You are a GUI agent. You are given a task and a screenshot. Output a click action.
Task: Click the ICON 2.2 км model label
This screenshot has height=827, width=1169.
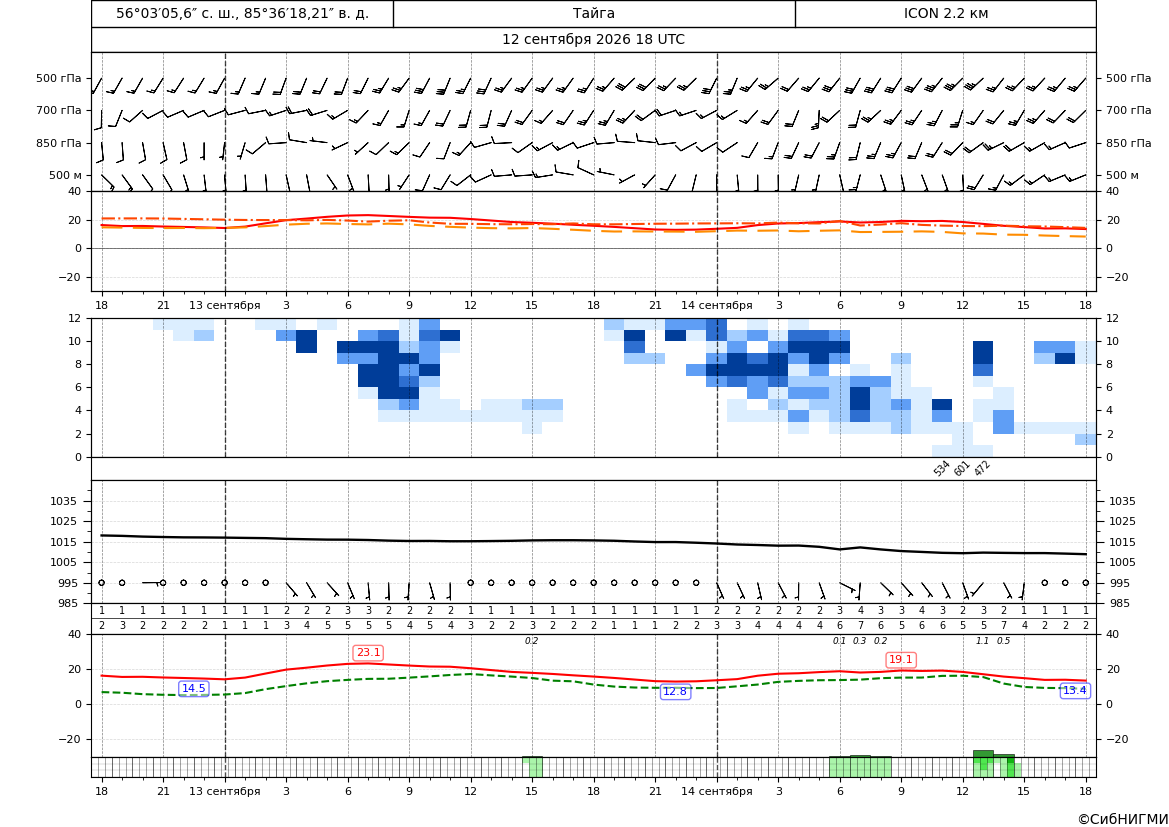click(945, 13)
